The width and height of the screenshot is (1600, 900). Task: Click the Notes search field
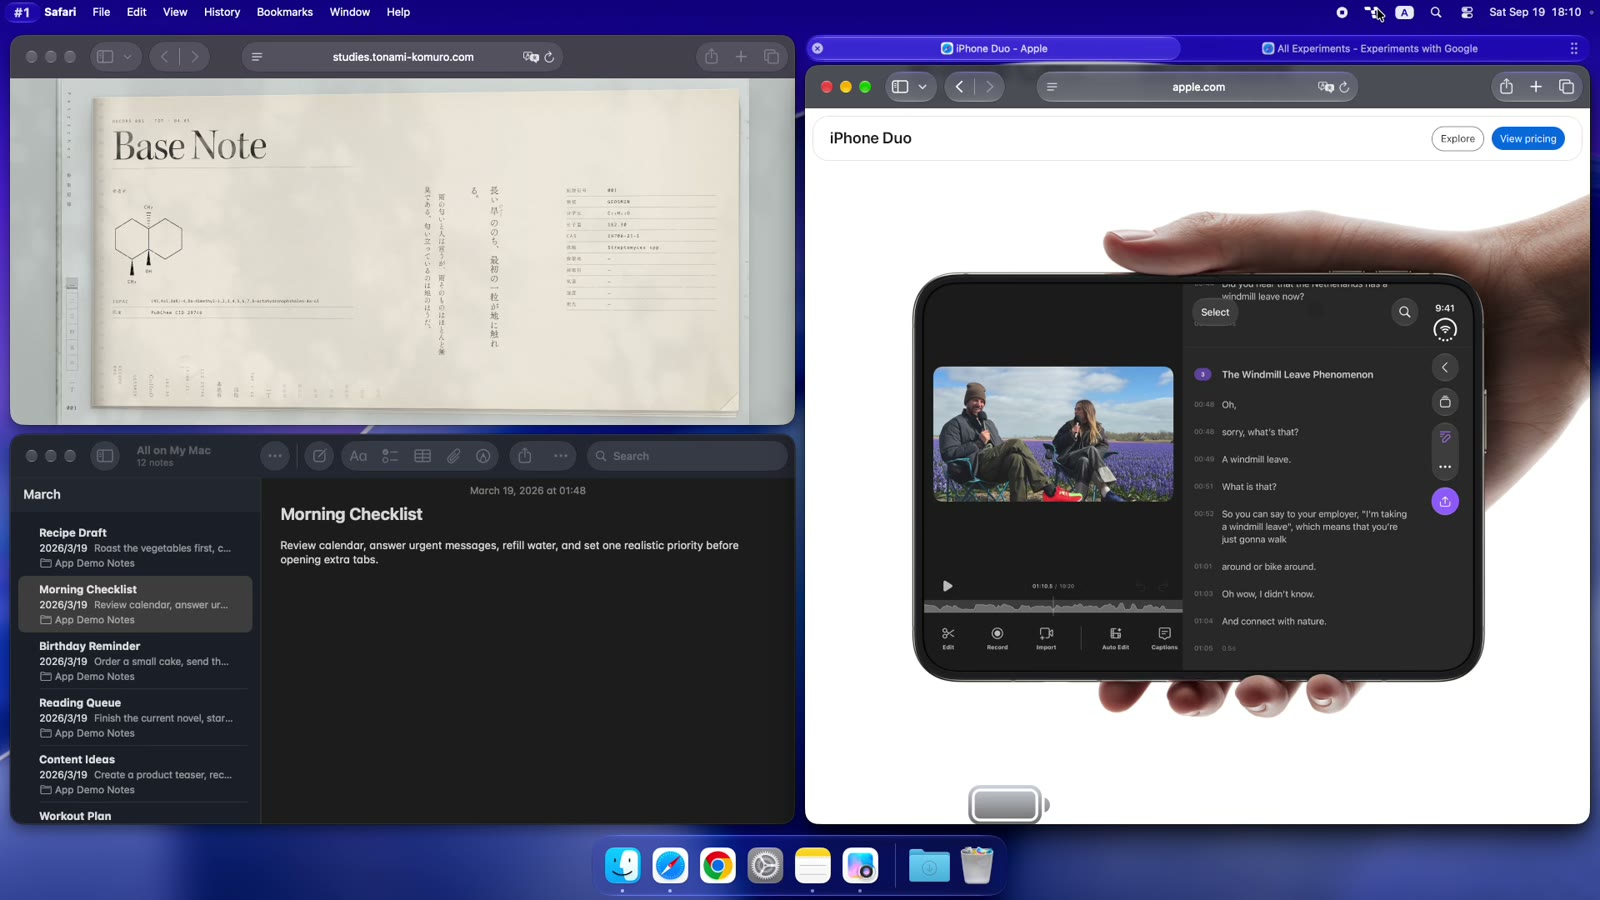687,456
